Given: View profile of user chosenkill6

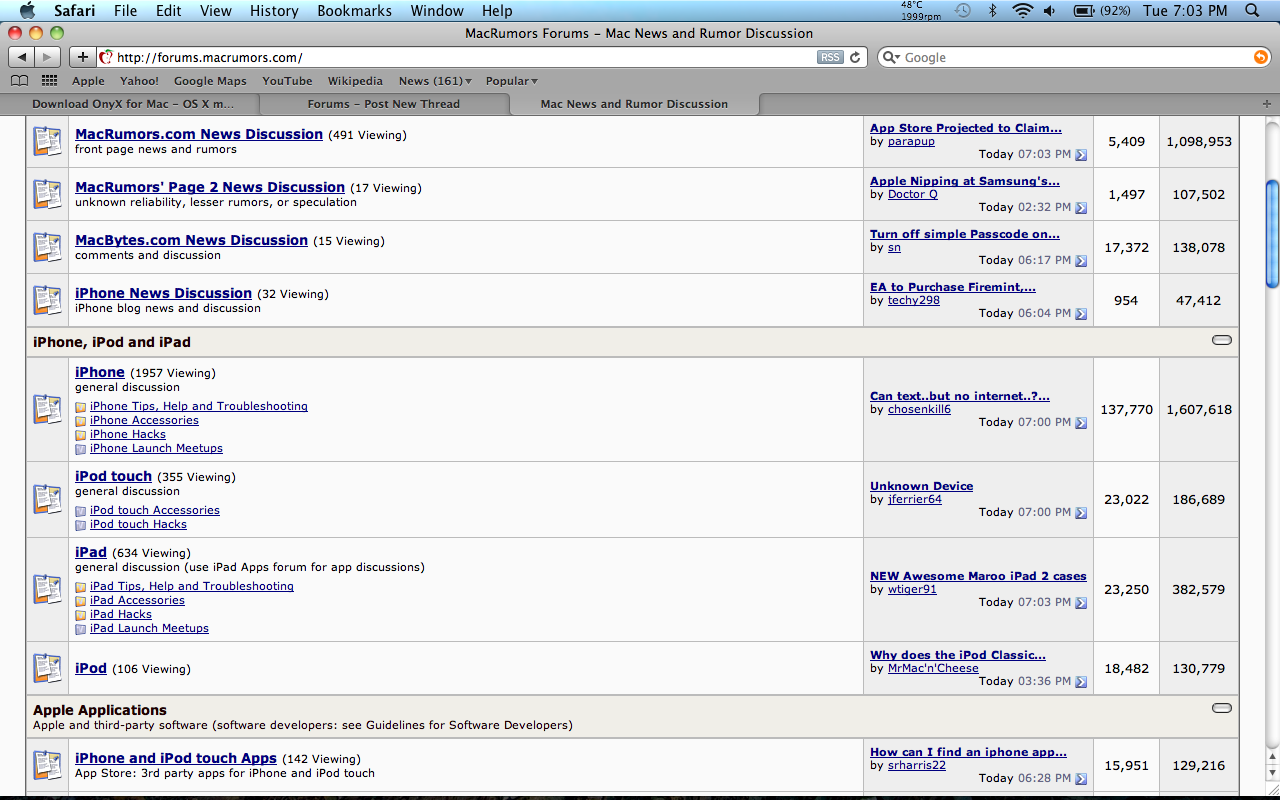Looking at the screenshot, I should pyautogui.click(x=919, y=409).
